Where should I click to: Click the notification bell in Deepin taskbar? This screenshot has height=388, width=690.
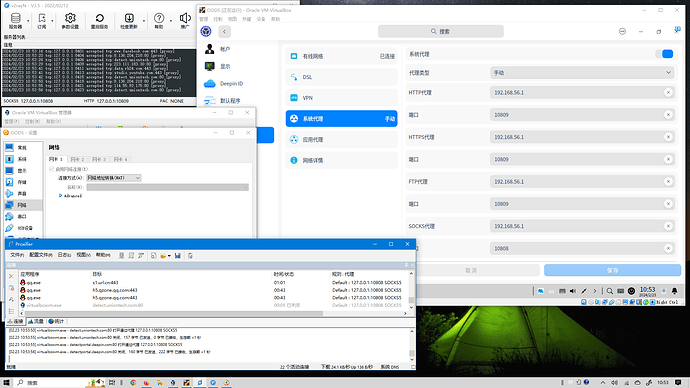point(674,291)
